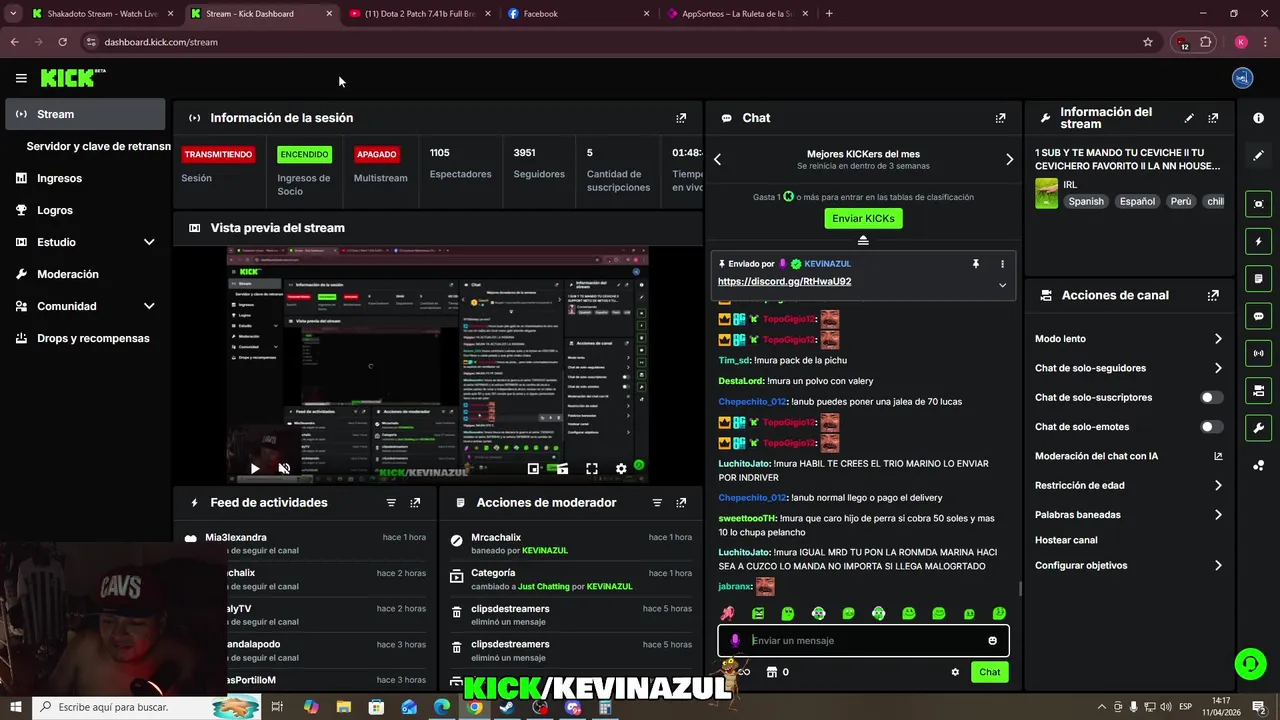This screenshot has width=1280, height=720.
Task: Edit stream info with the pencil icon
Action: tap(1189, 118)
